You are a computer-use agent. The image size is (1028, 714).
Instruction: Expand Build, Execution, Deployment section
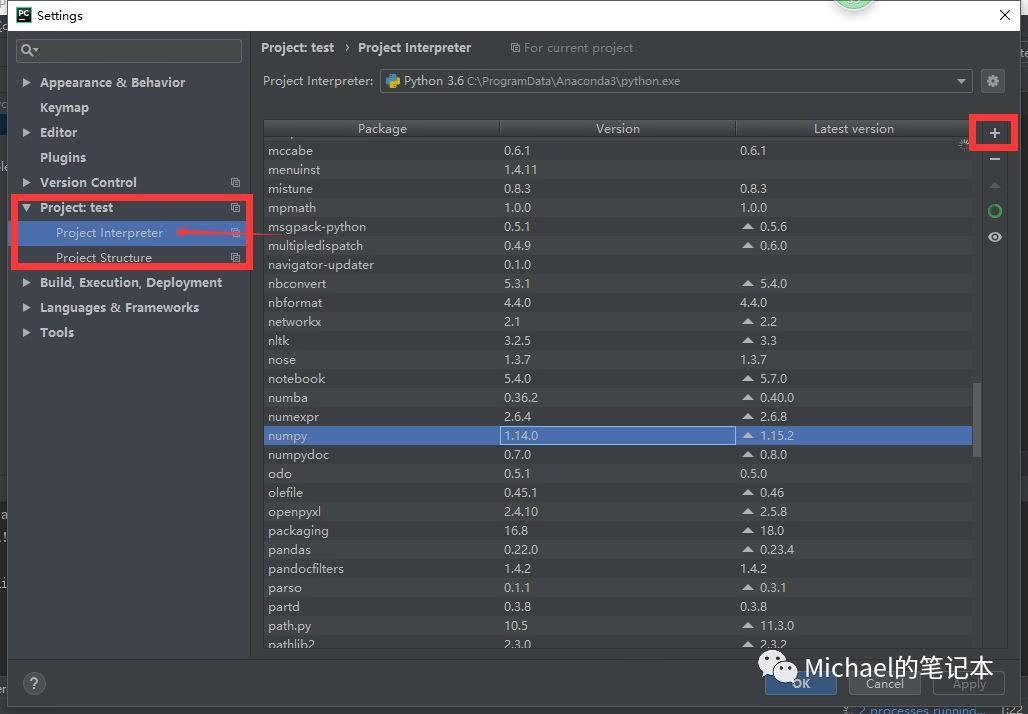point(27,283)
